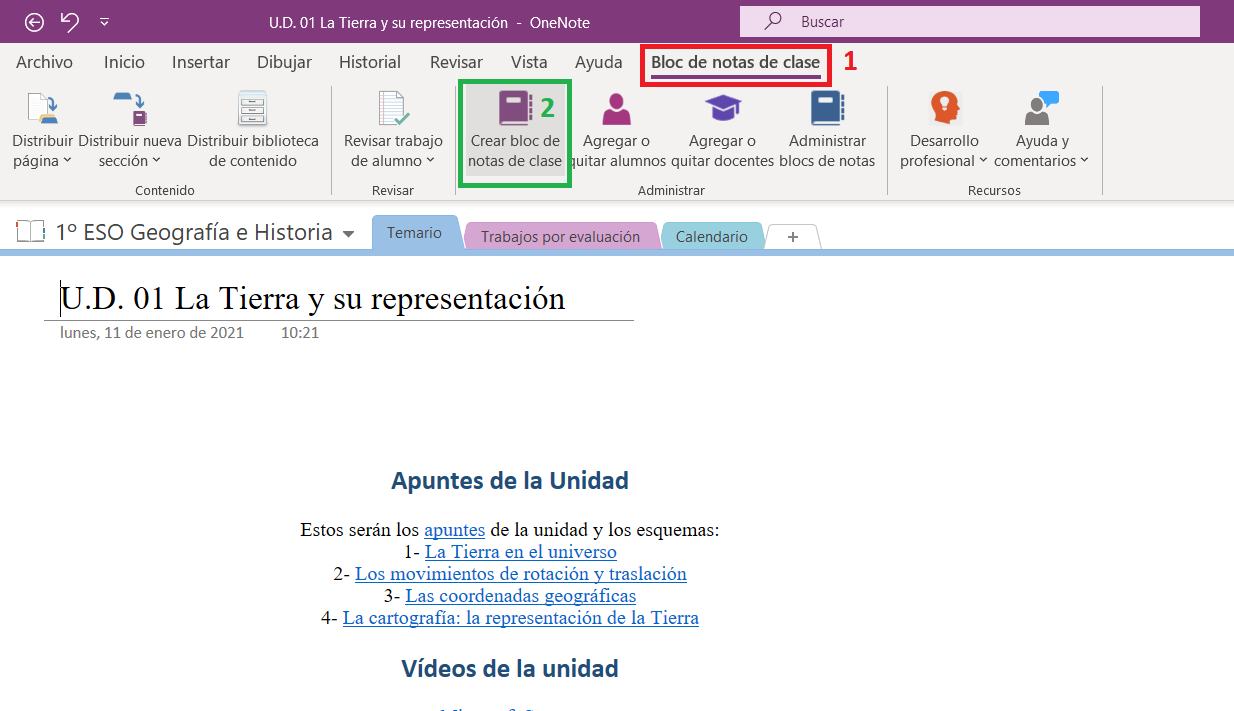Click the Back arrow in title bar

point(35,22)
